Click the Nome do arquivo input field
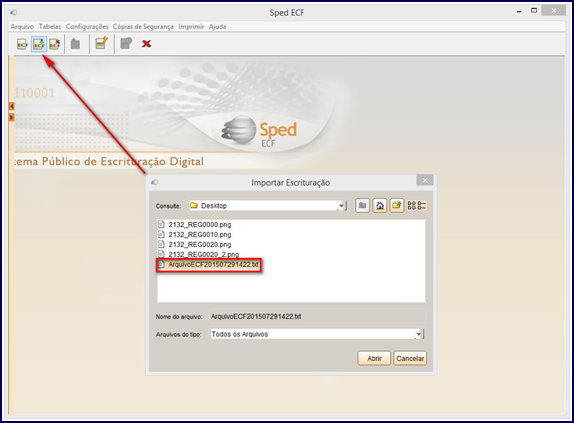This screenshot has height=423, width=574. (x=317, y=317)
